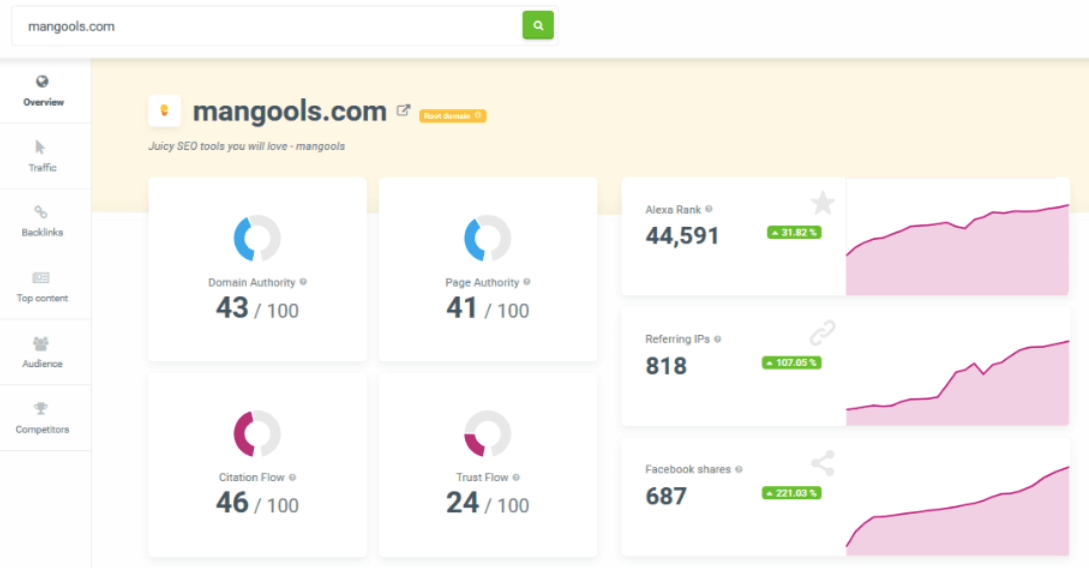The width and height of the screenshot is (1089, 568).
Task: Switch to the Audience tab
Action: point(43,352)
